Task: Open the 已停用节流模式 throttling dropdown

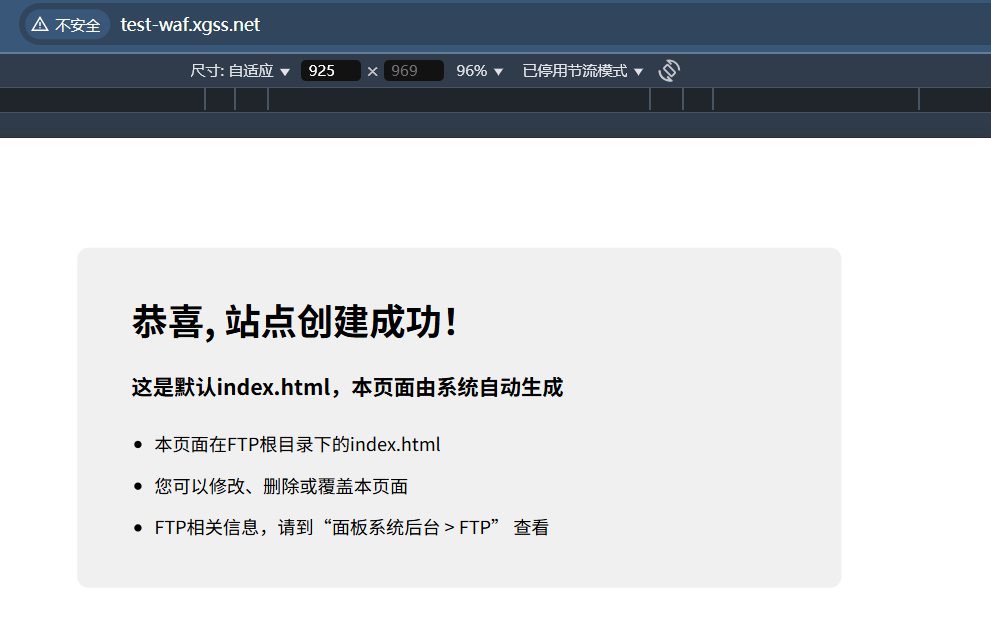Action: pyautogui.click(x=582, y=71)
